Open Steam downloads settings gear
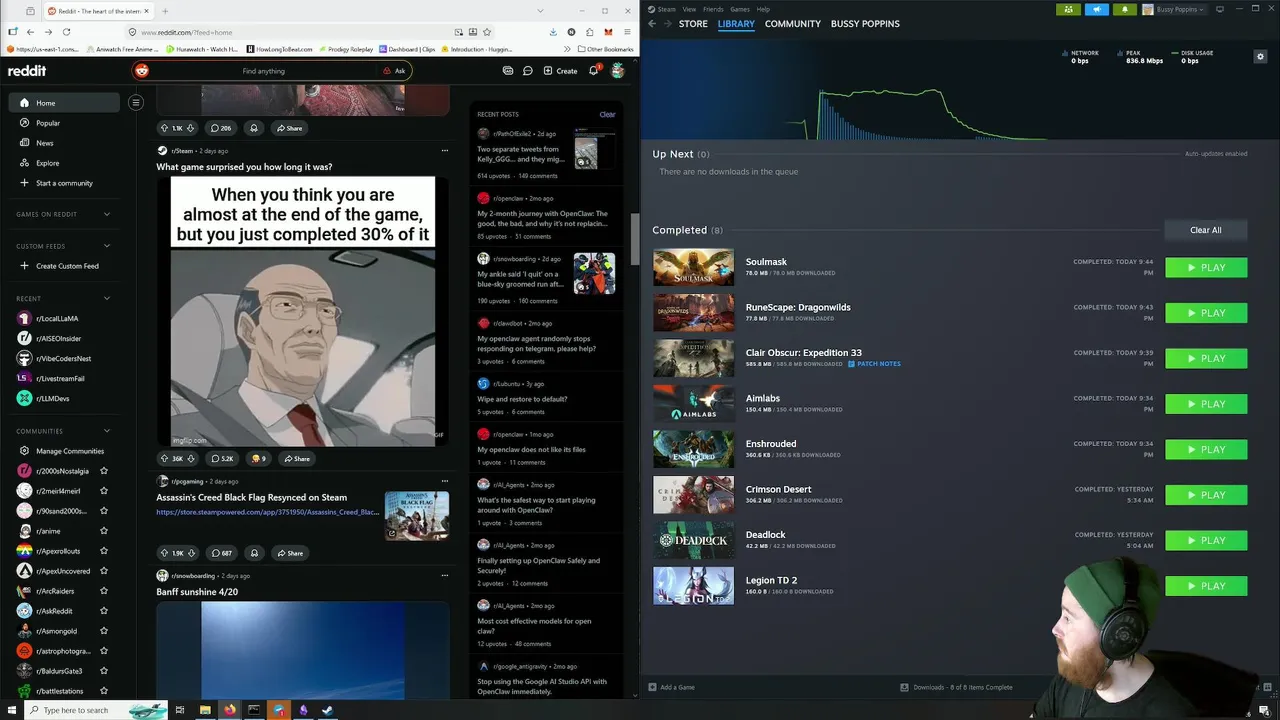1280x720 pixels. click(1260, 57)
